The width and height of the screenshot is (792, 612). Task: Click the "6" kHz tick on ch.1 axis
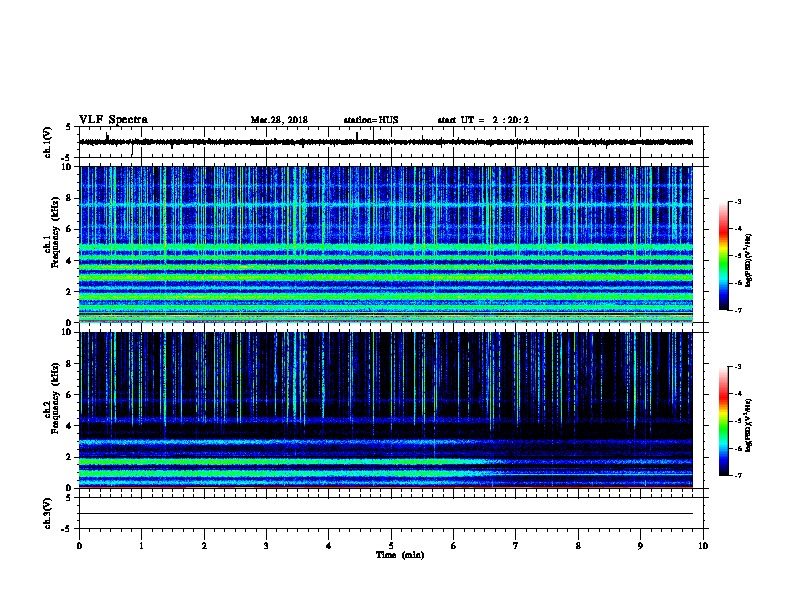click(70, 229)
